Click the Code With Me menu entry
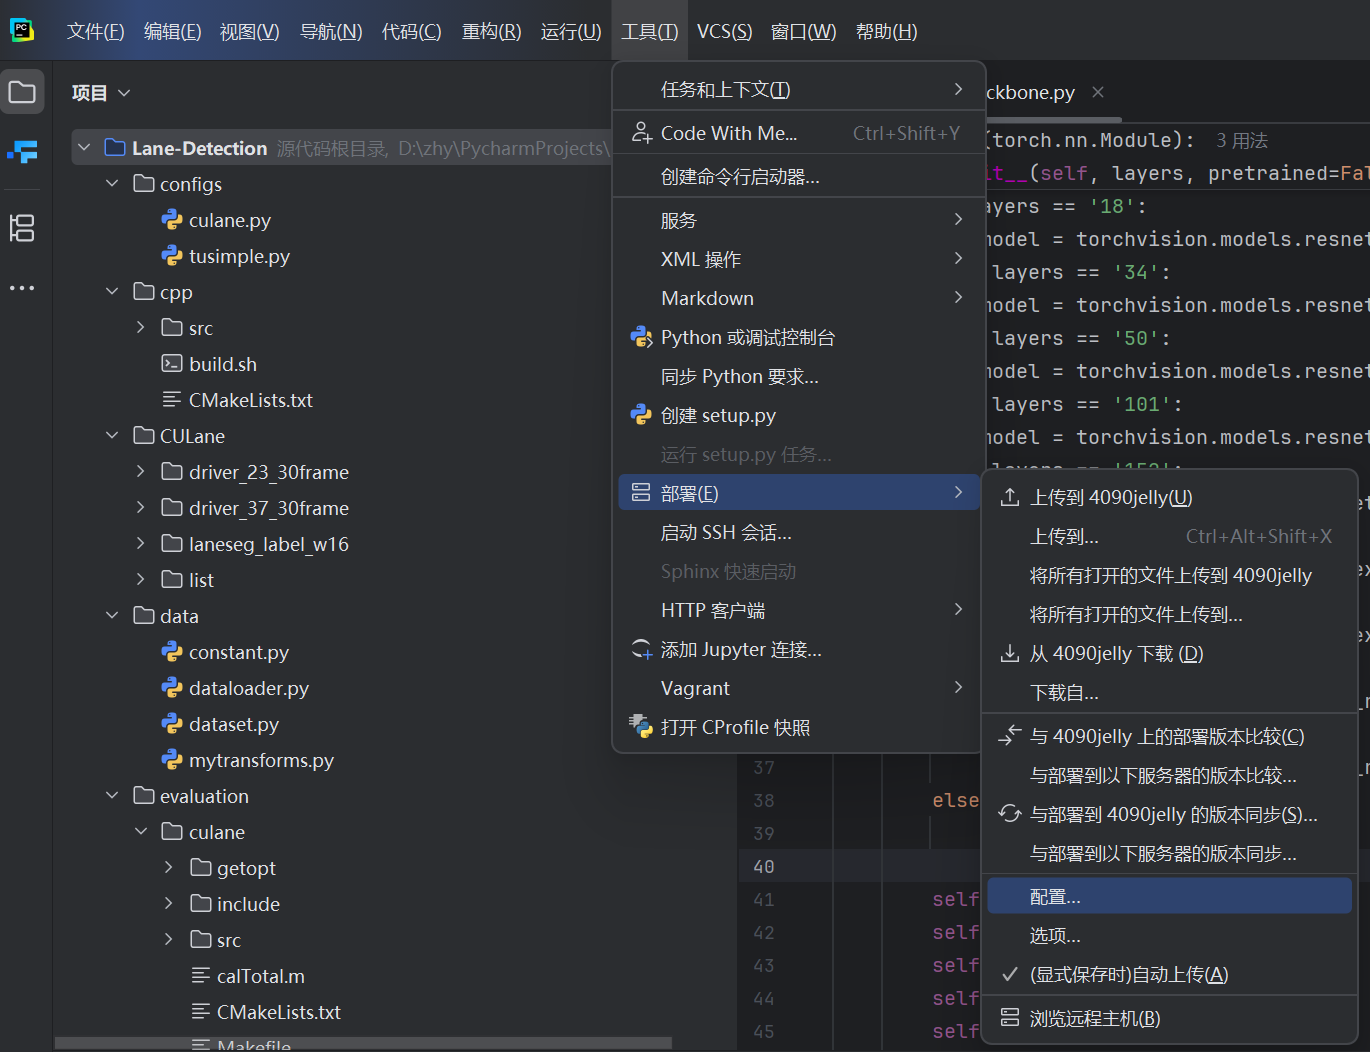Image resolution: width=1370 pixels, height=1052 pixels. [x=728, y=133]
